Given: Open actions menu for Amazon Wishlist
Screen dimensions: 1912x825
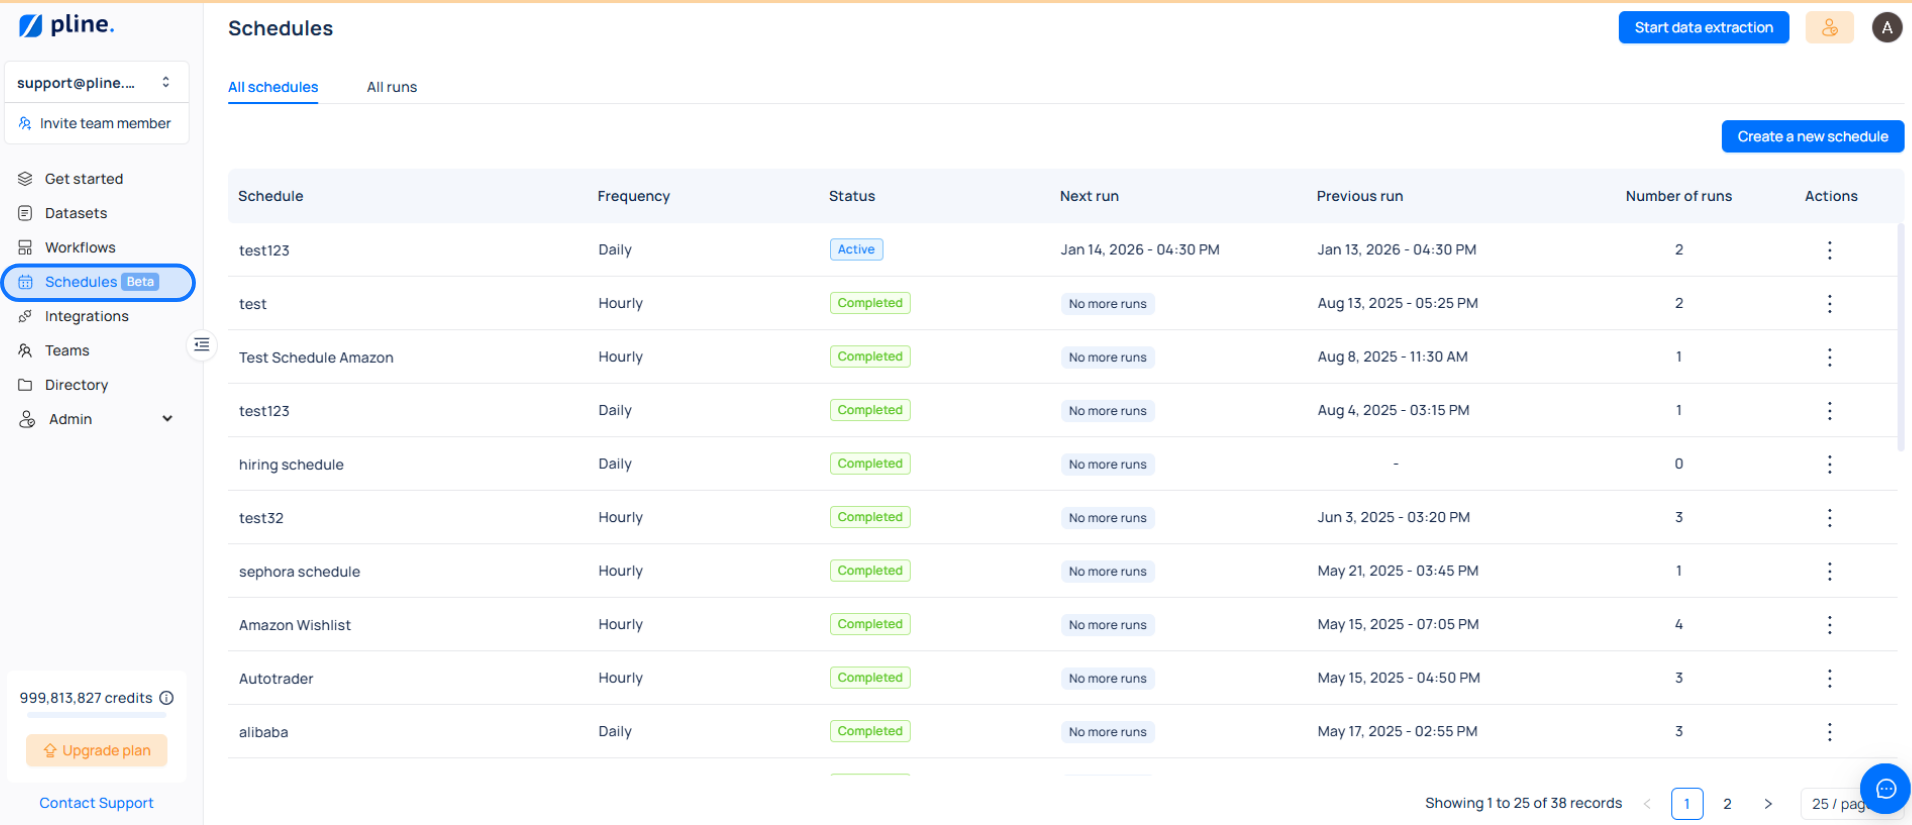Looking at the screenshot, I should (1829, 625).
